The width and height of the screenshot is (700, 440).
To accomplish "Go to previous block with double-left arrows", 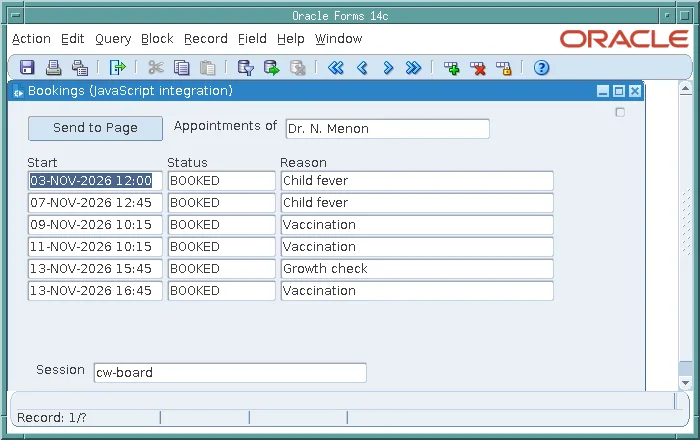I will pos(336,68).
